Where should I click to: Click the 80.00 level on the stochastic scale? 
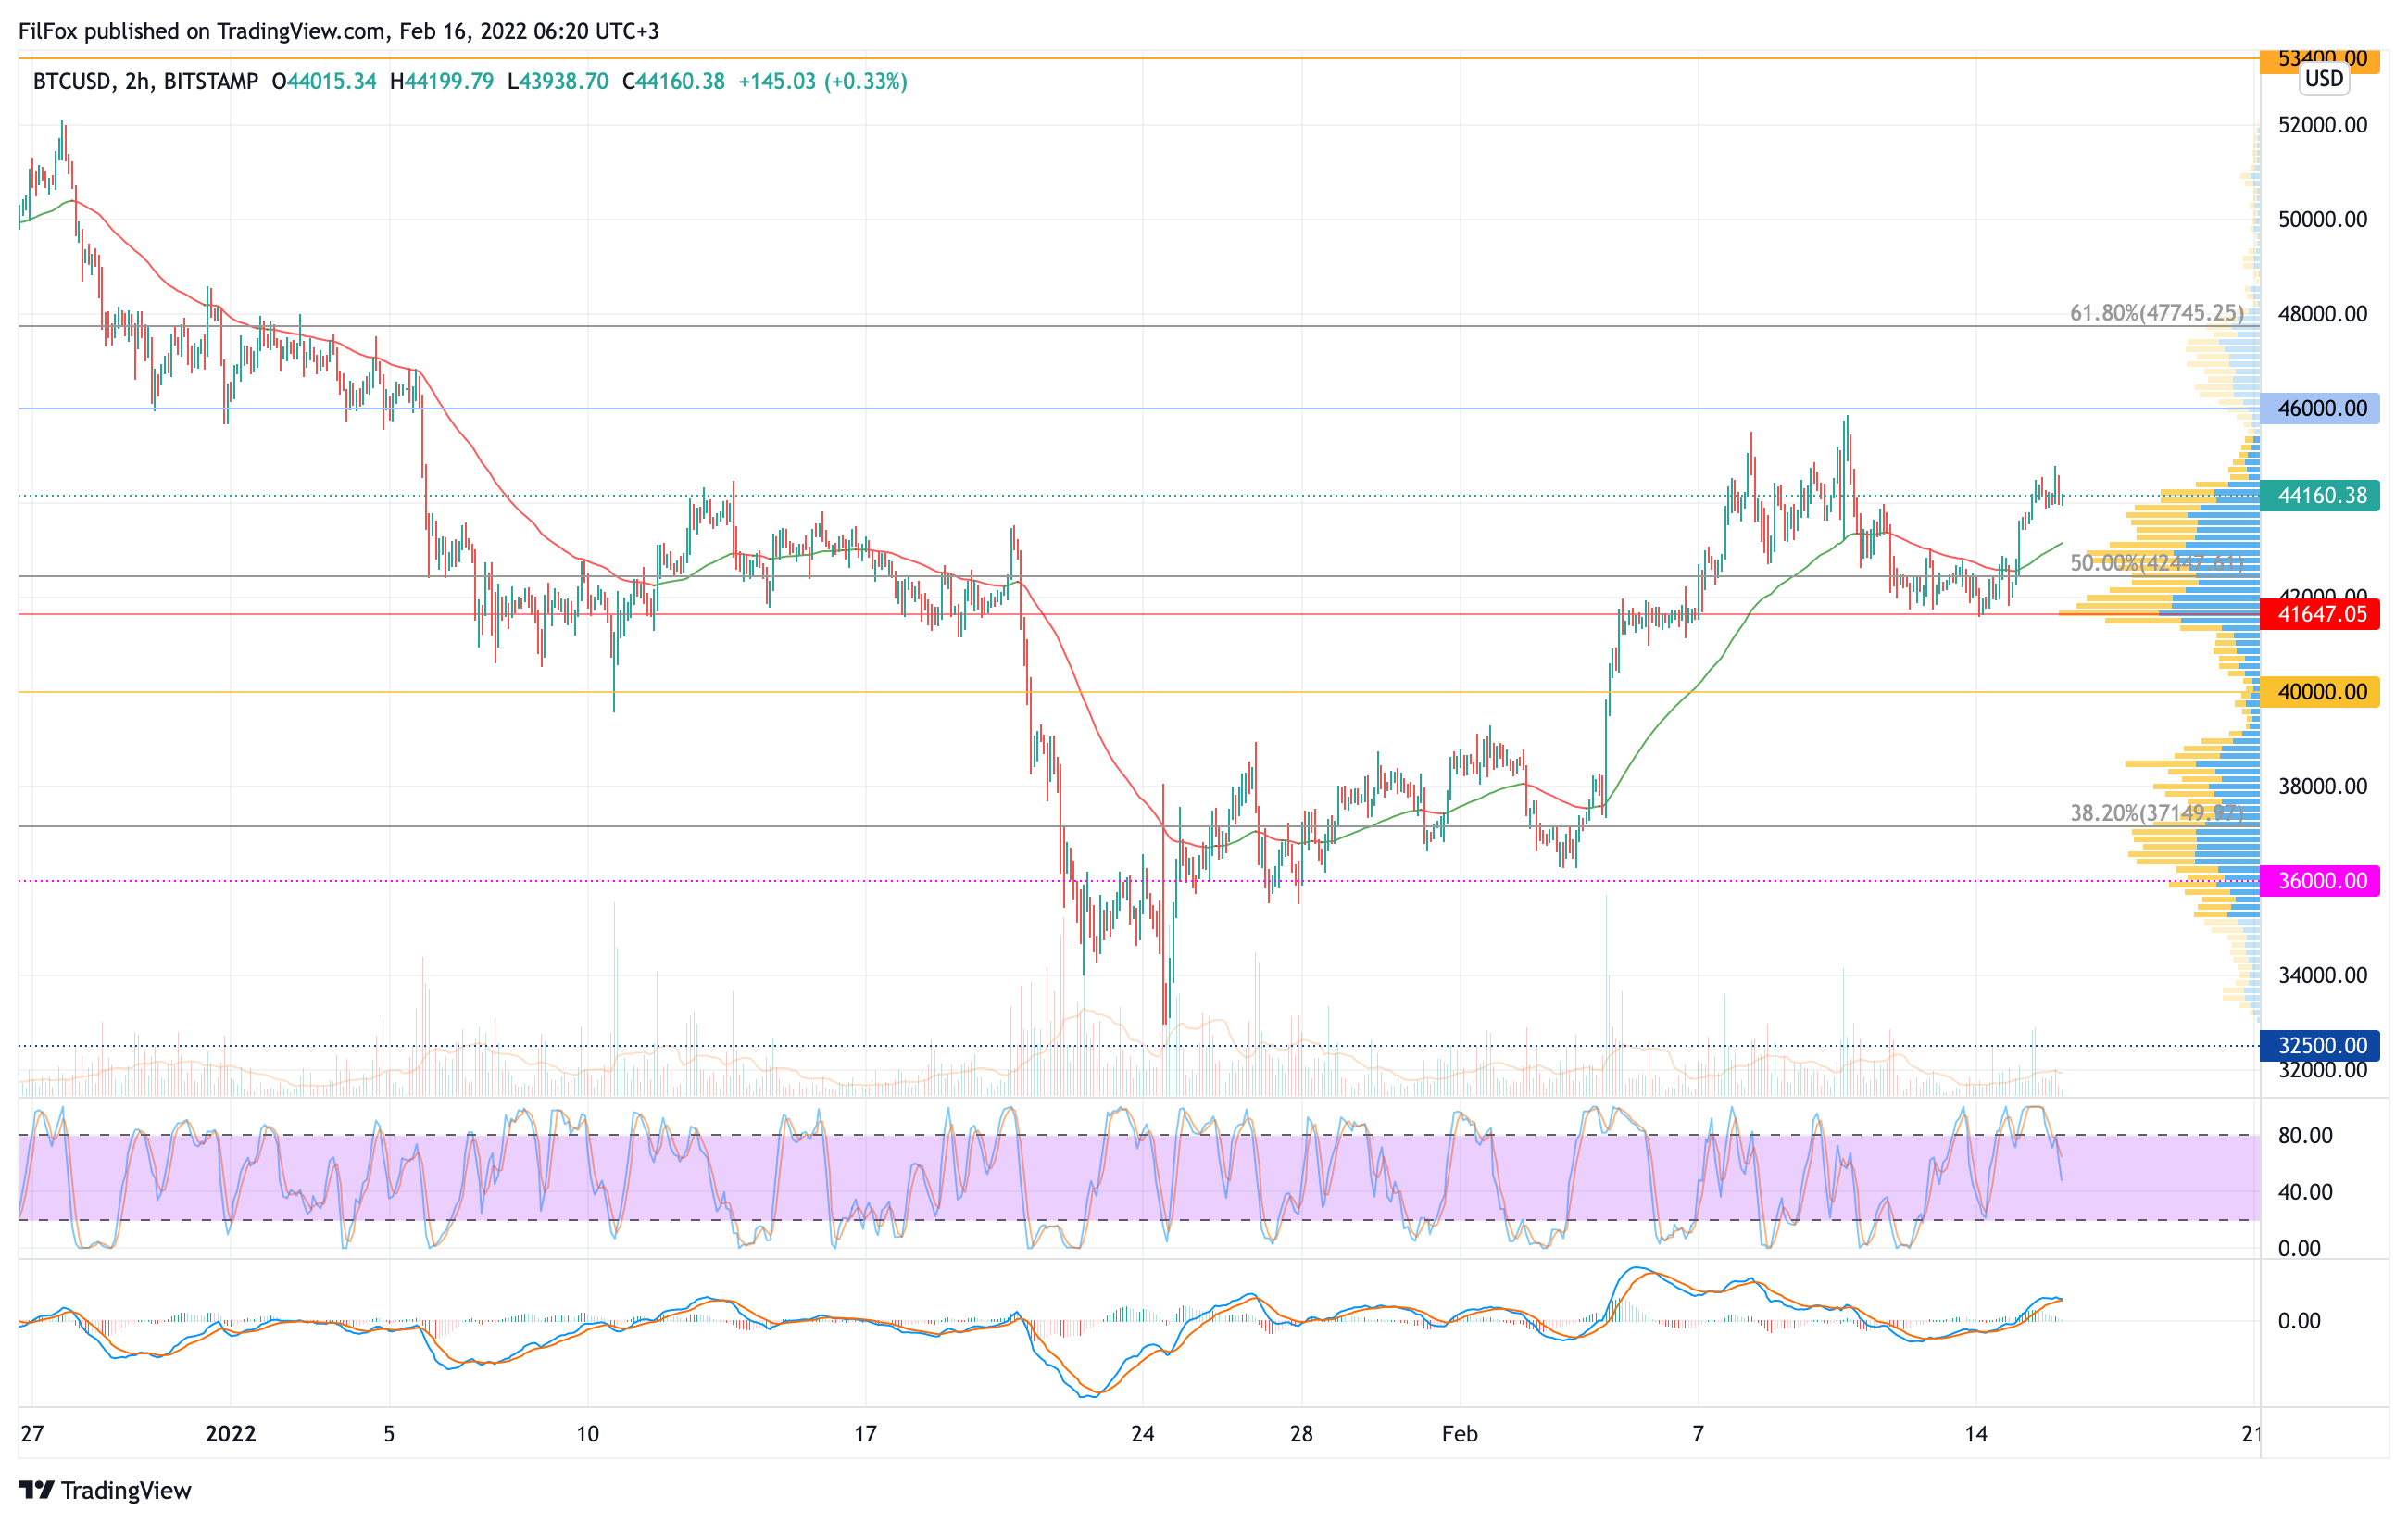coord(2304,1136)
